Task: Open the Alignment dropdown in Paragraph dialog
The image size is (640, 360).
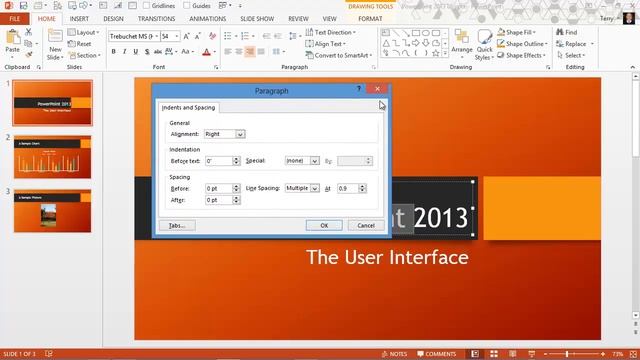Action: point(240,134)
